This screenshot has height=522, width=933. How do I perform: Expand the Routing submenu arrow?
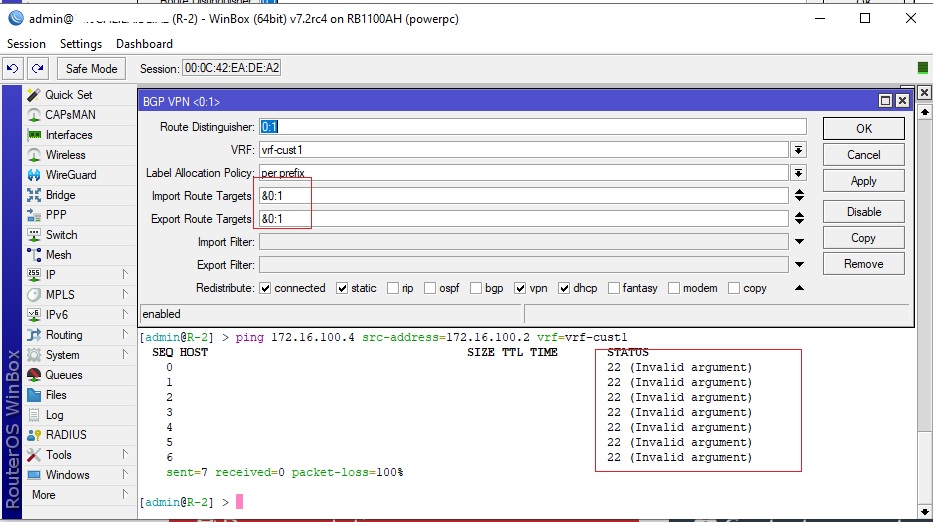point(125,335)
